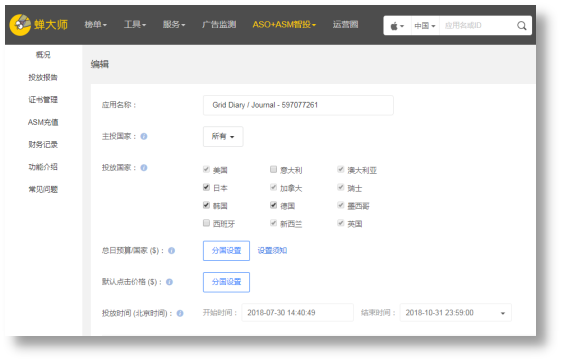This screenshot has height=363, width=563.
Task: Toggle the 美国 checkbox
Action: [206, 169]
